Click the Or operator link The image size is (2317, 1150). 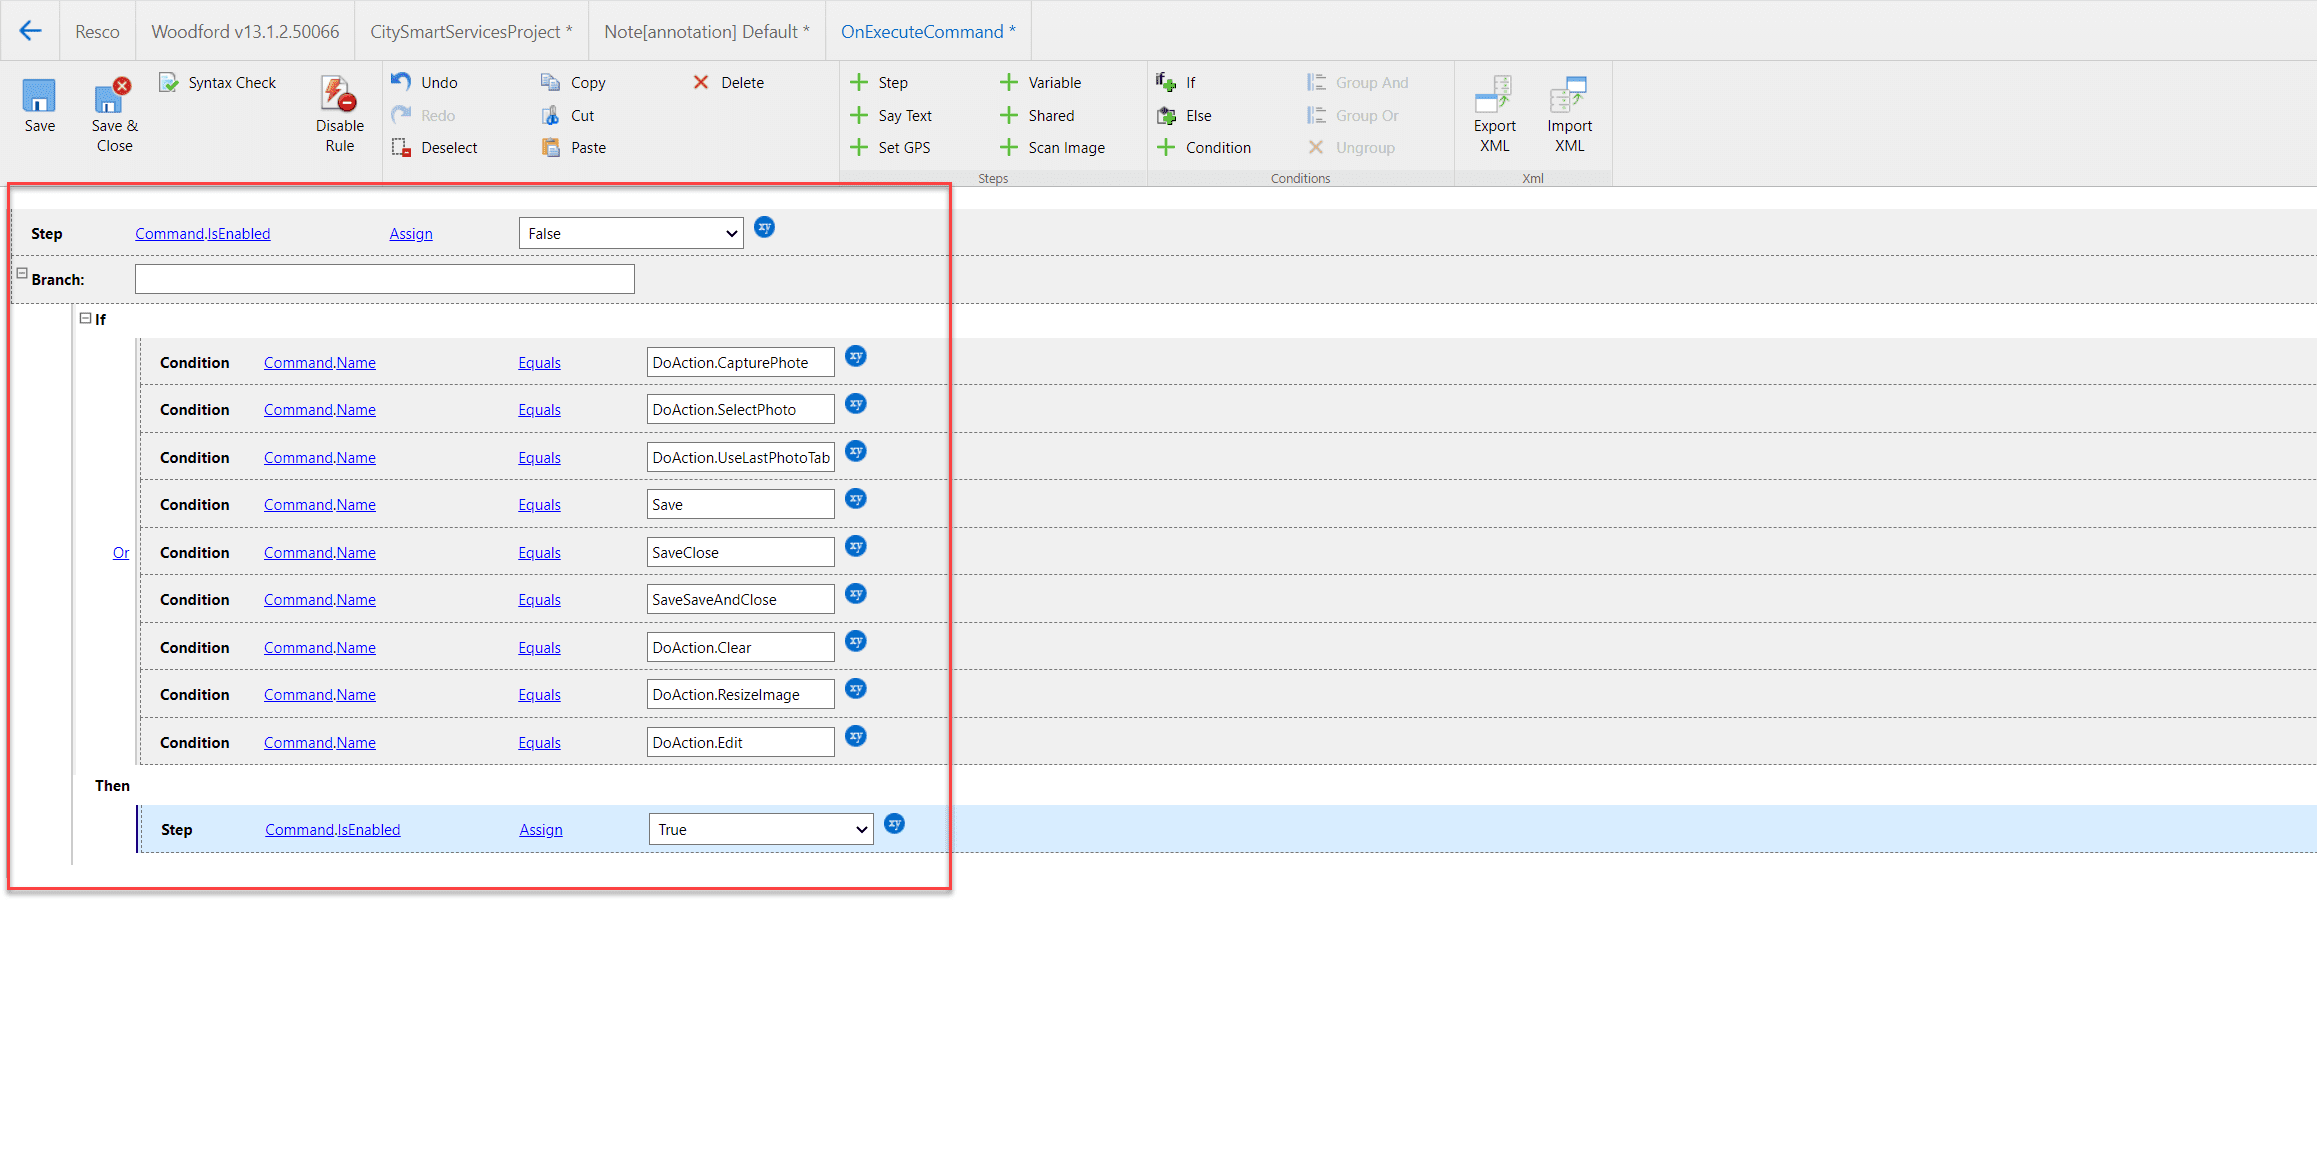click(121, 553)
